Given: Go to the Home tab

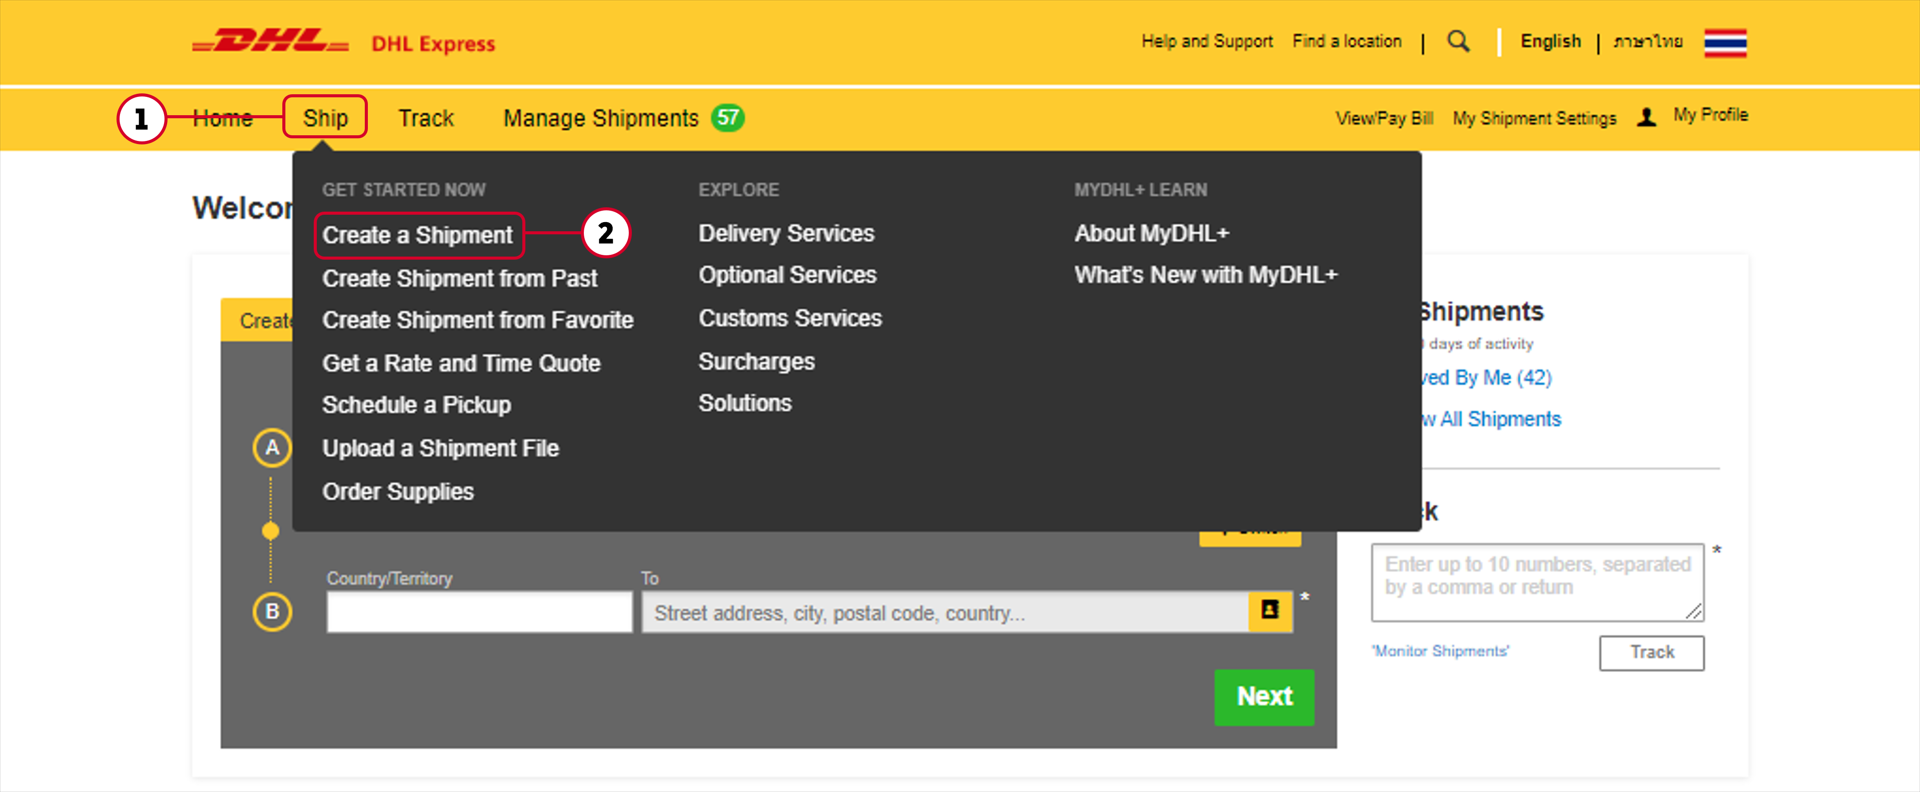Looking at the screenshot, I should (x=222, y=118).
